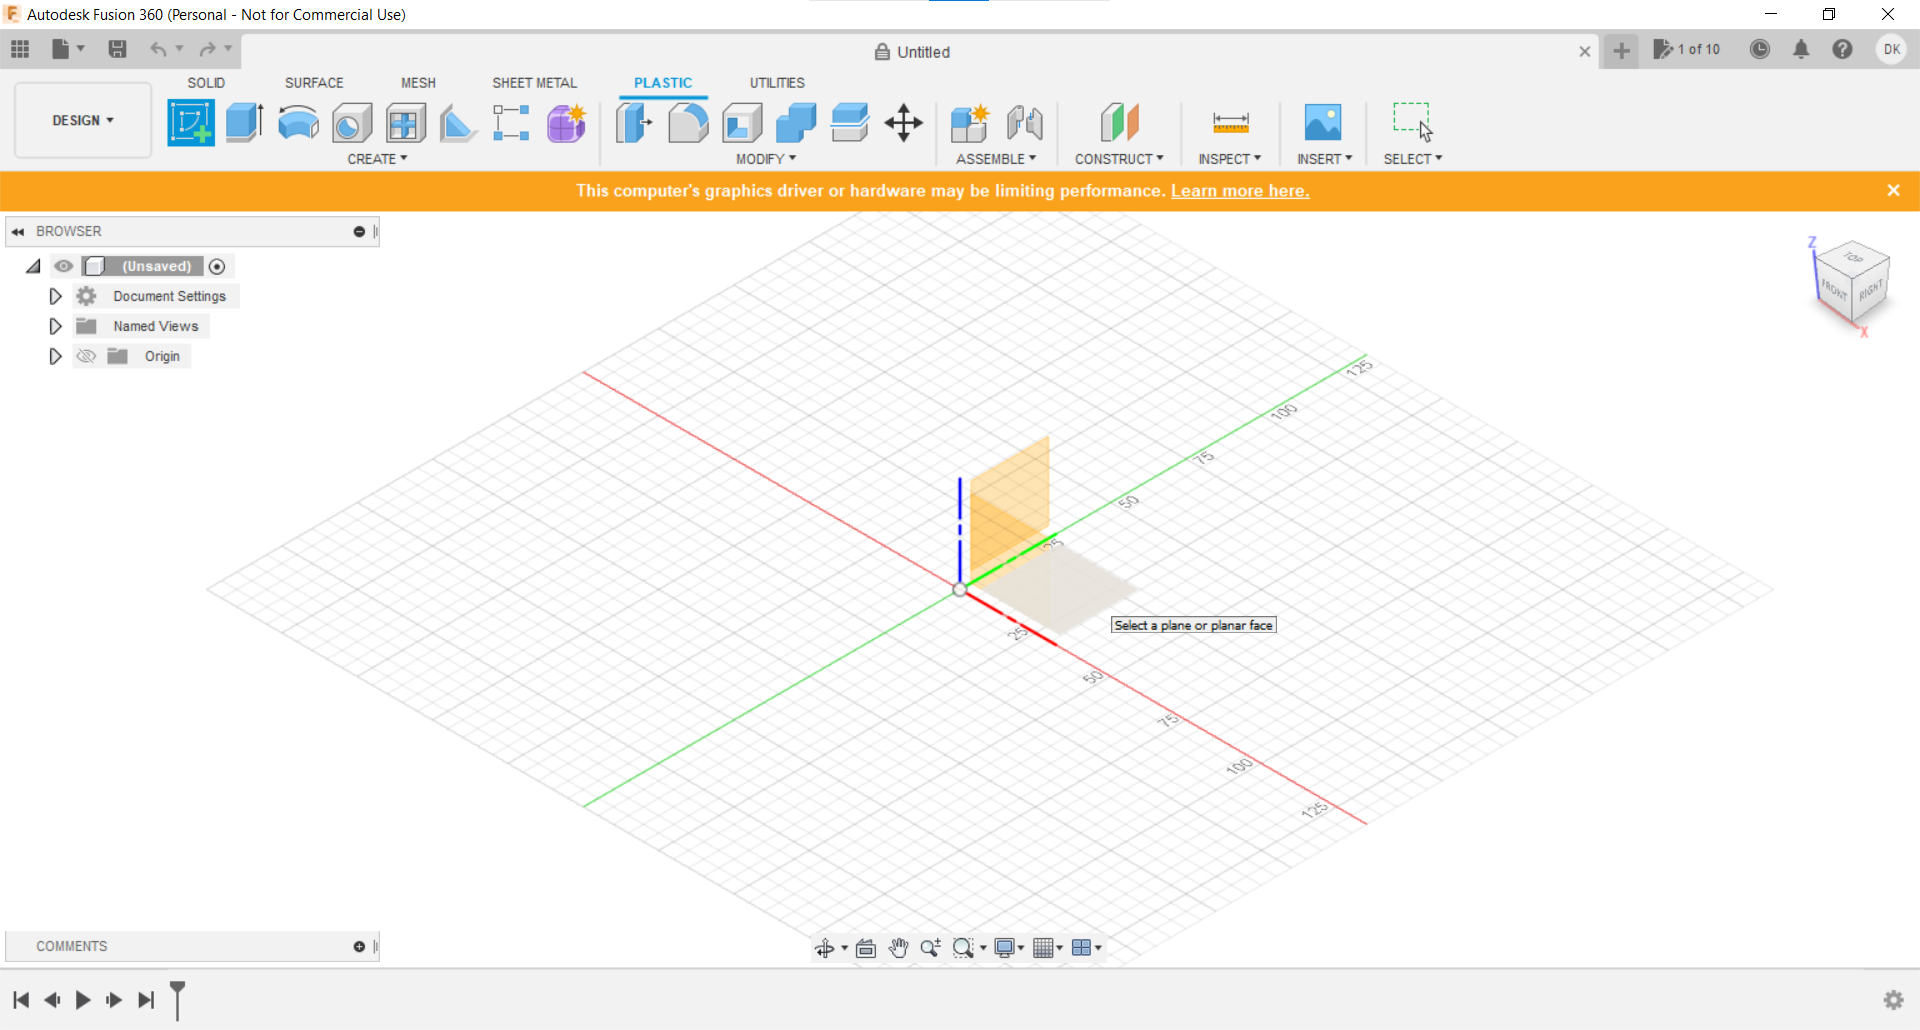Toggle visibility of the Unsaved component

63,266
